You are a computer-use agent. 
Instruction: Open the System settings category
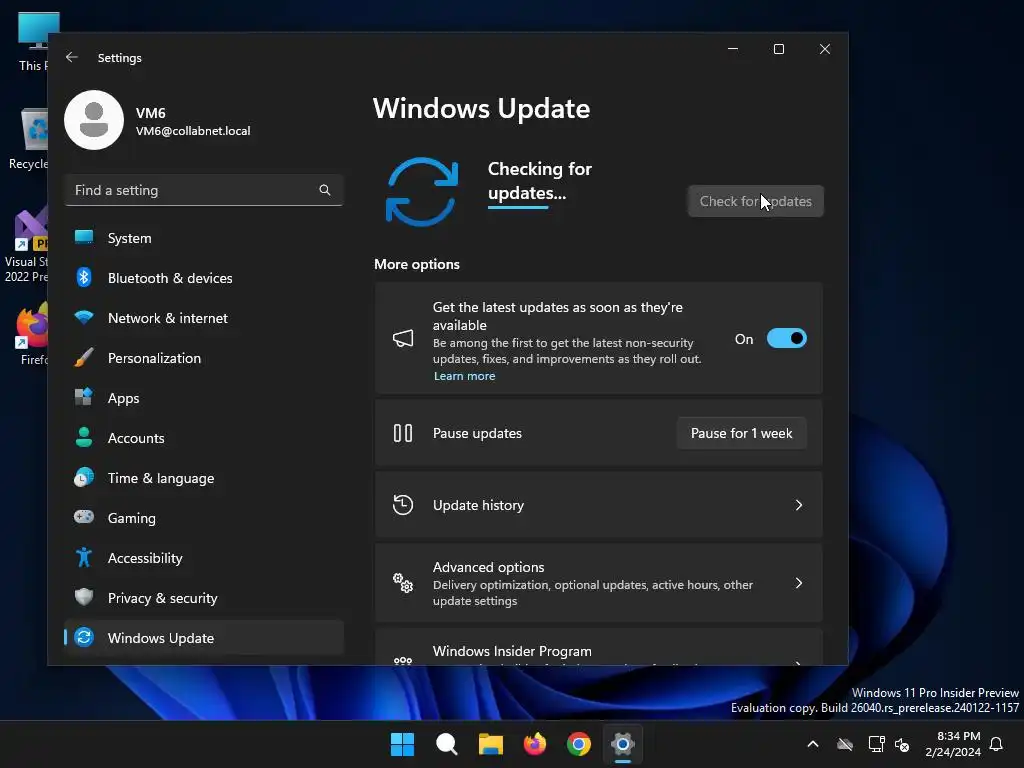[204, 238]
